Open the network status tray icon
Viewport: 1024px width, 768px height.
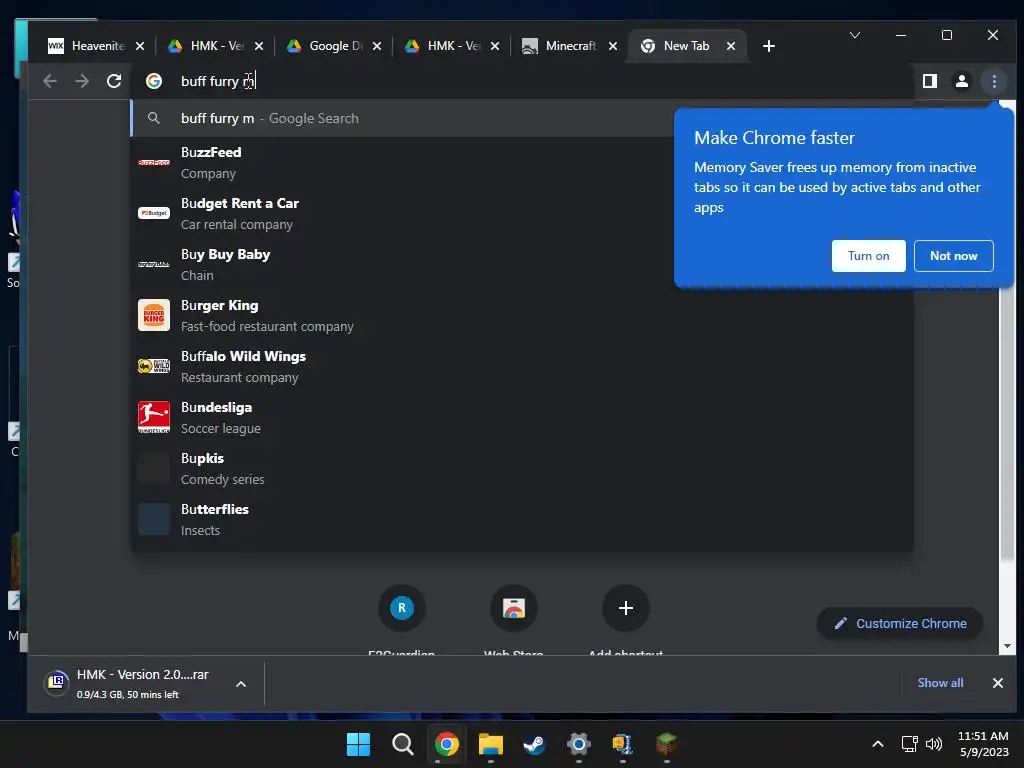click(x=910, y=744)
